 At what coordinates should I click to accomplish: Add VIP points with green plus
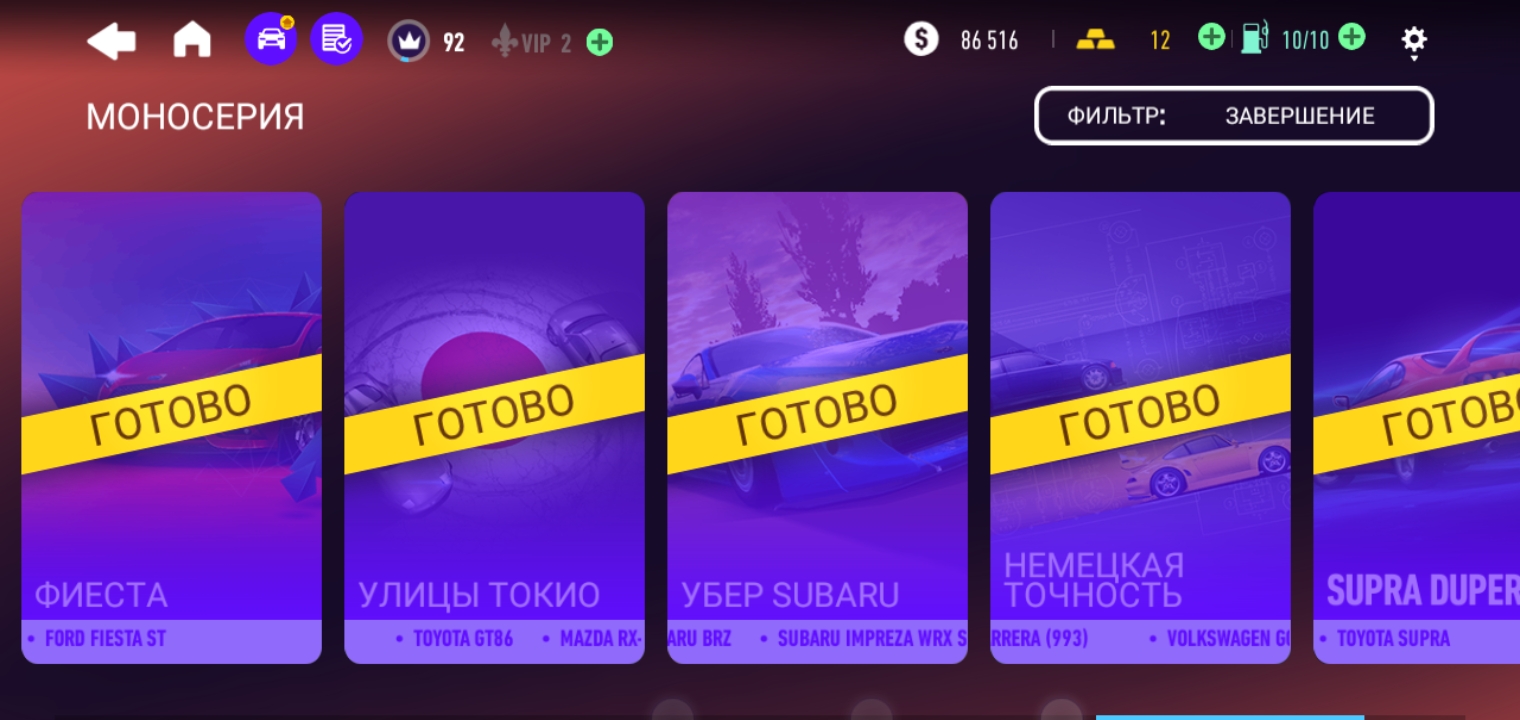[x=599, y=42]
